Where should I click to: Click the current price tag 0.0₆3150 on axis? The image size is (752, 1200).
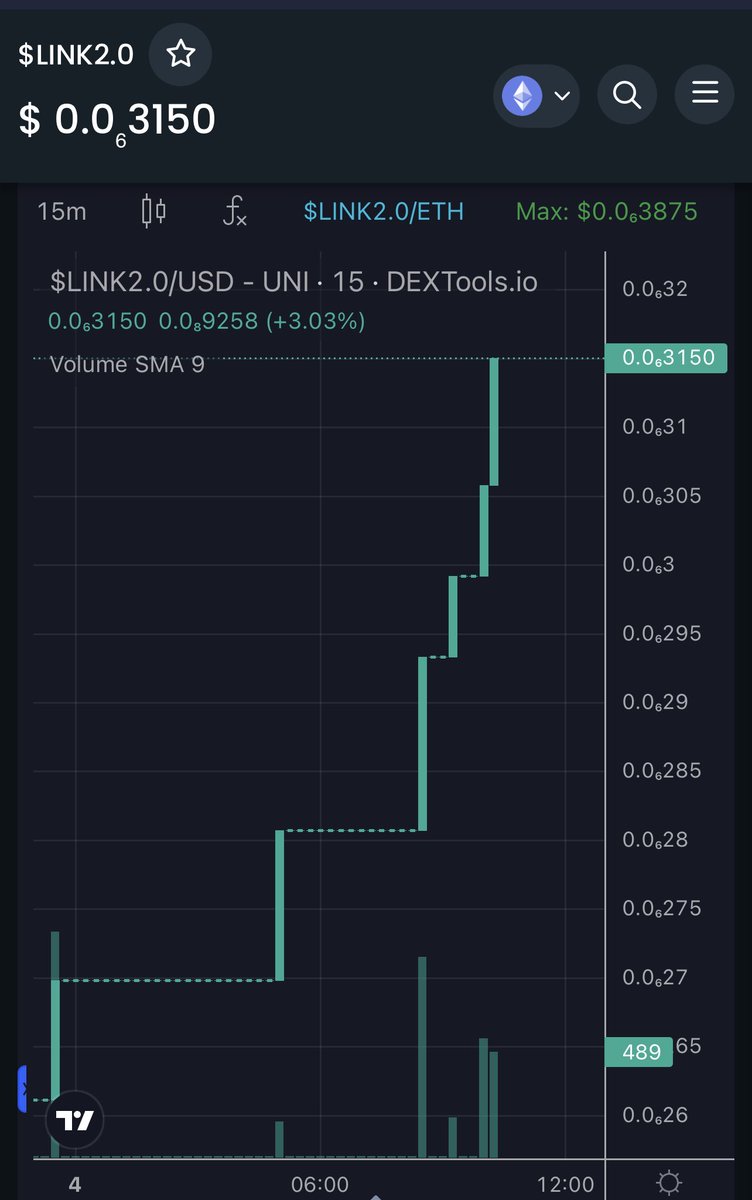pos(666,357)
